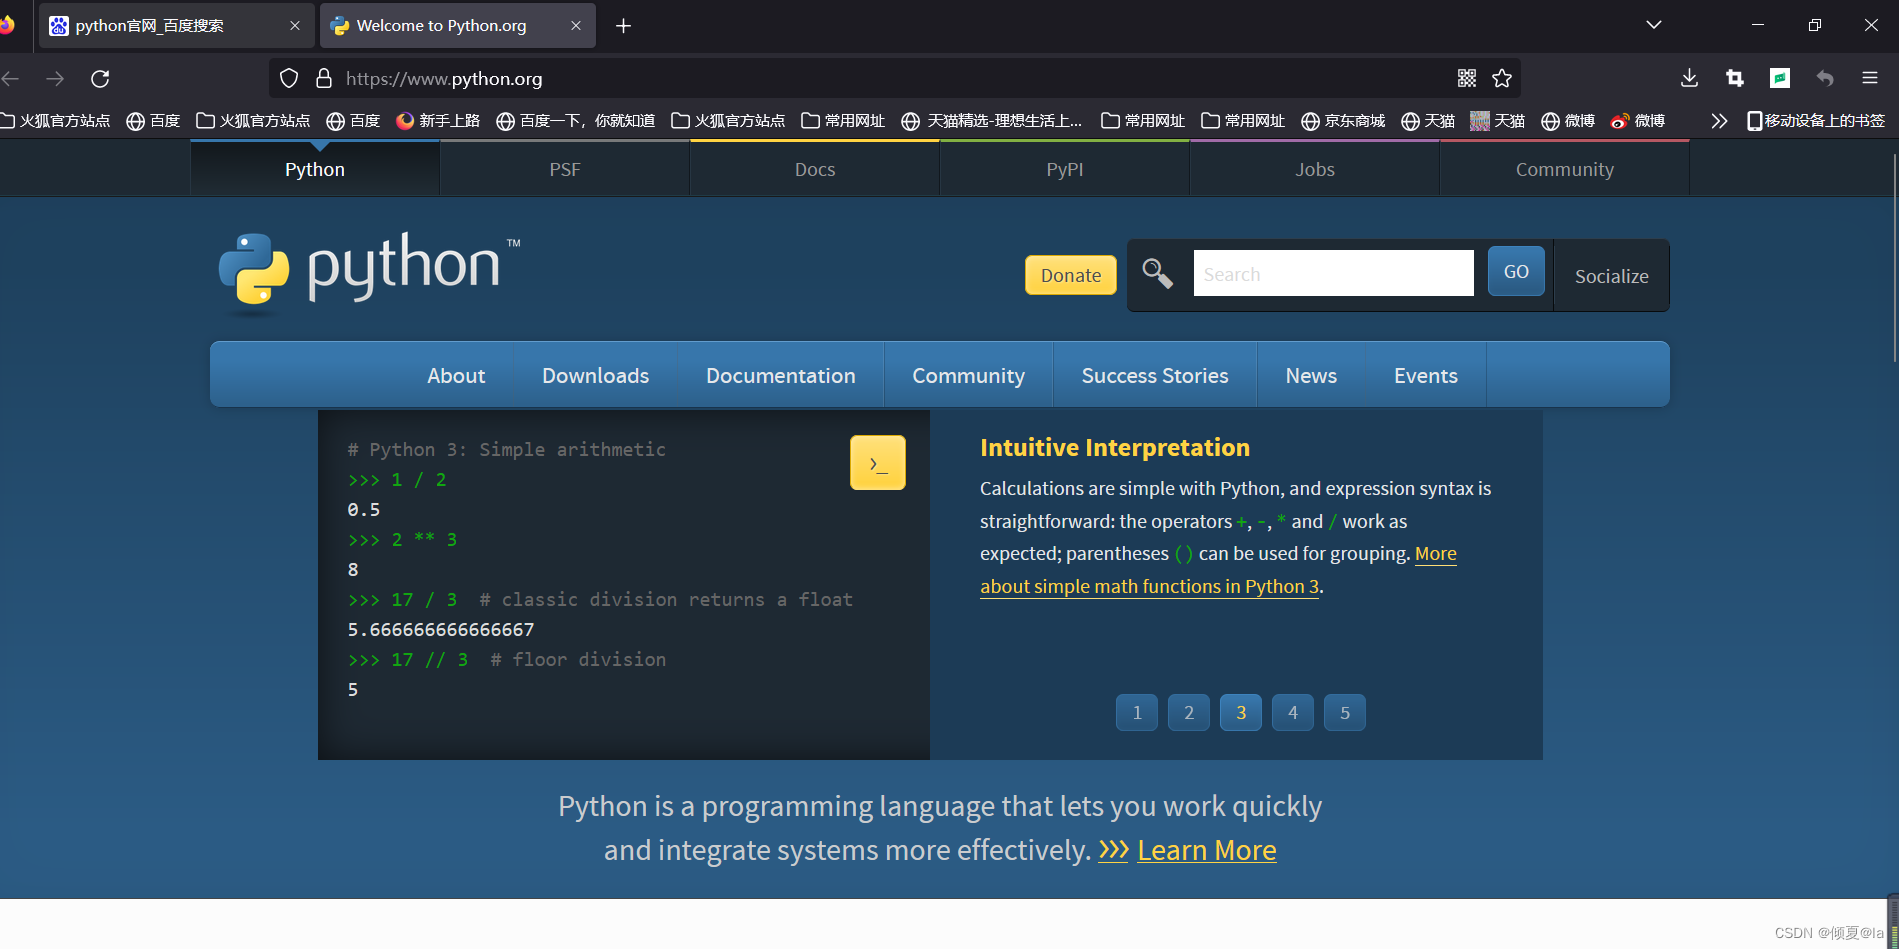Screen dimensions: 1899x949
Task: Select the Python top navigation tab
Action: 315,169
